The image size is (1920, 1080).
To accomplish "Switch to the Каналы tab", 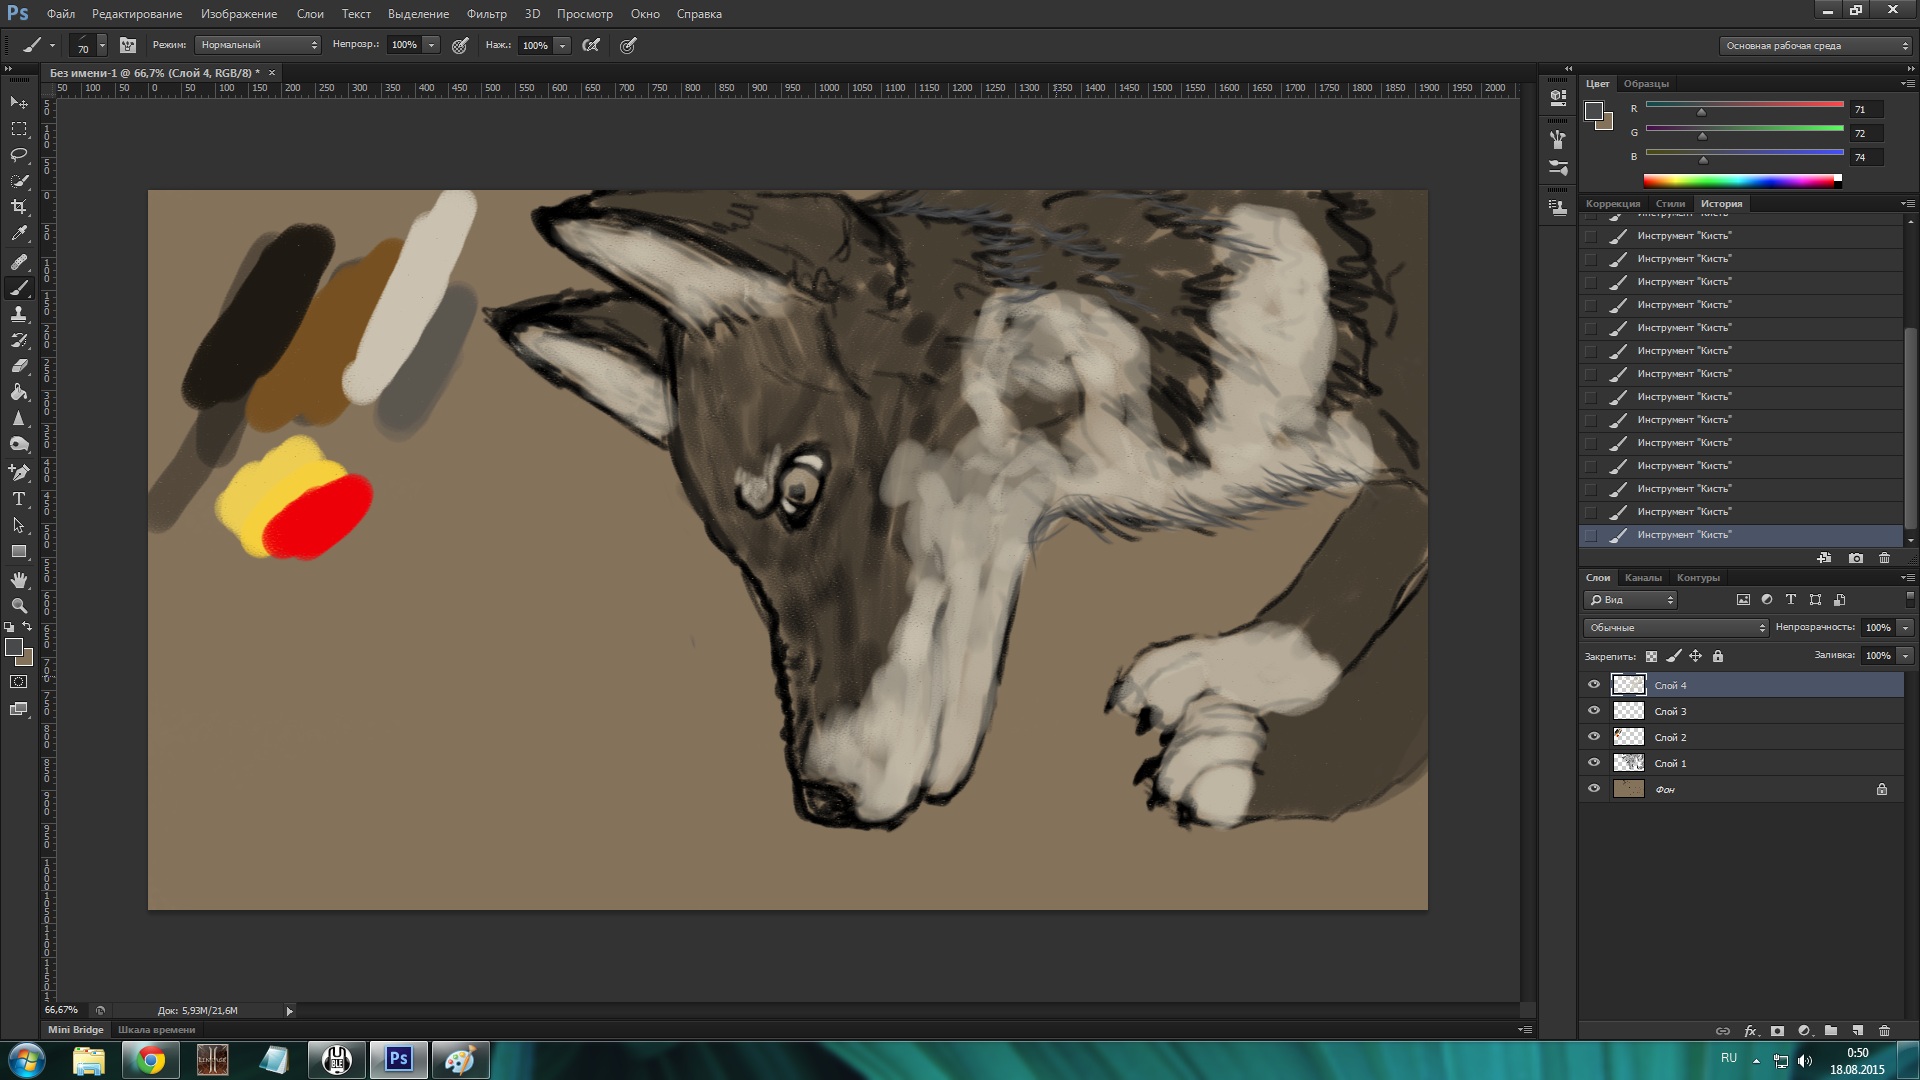I will tap(1643, 578).
